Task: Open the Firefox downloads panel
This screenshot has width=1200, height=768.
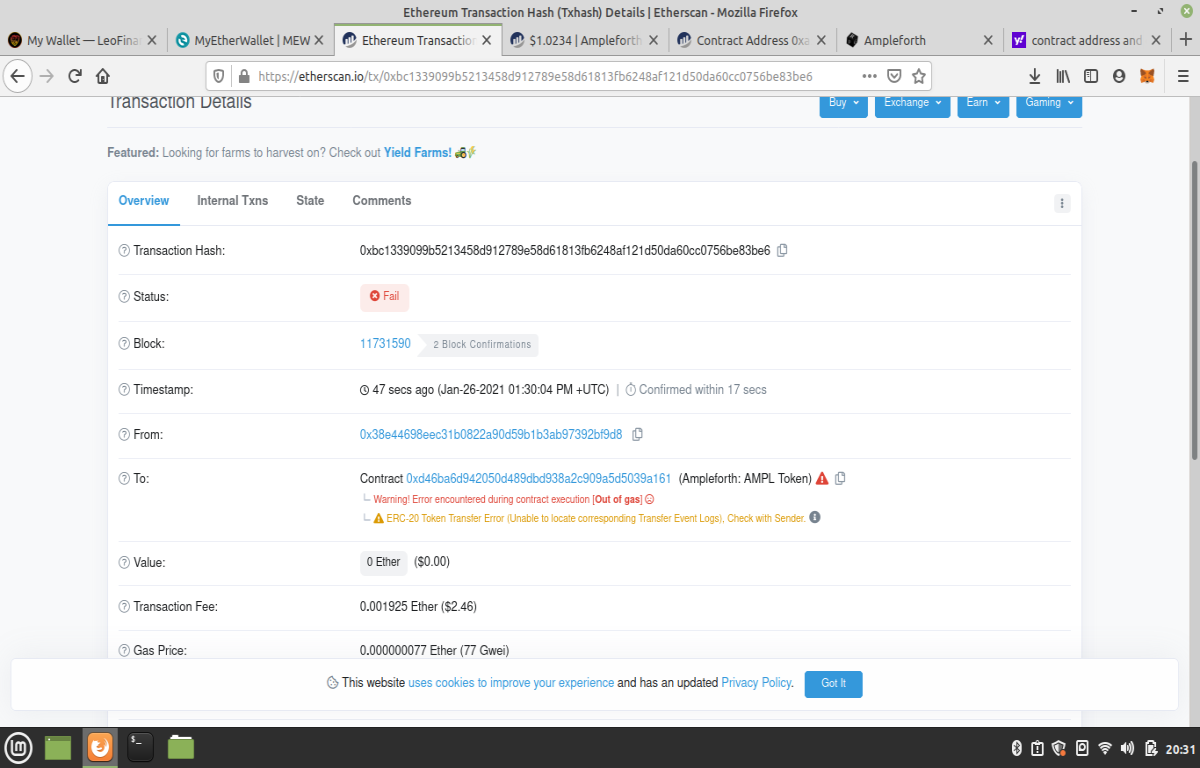Action: (x=1035, y=76)
